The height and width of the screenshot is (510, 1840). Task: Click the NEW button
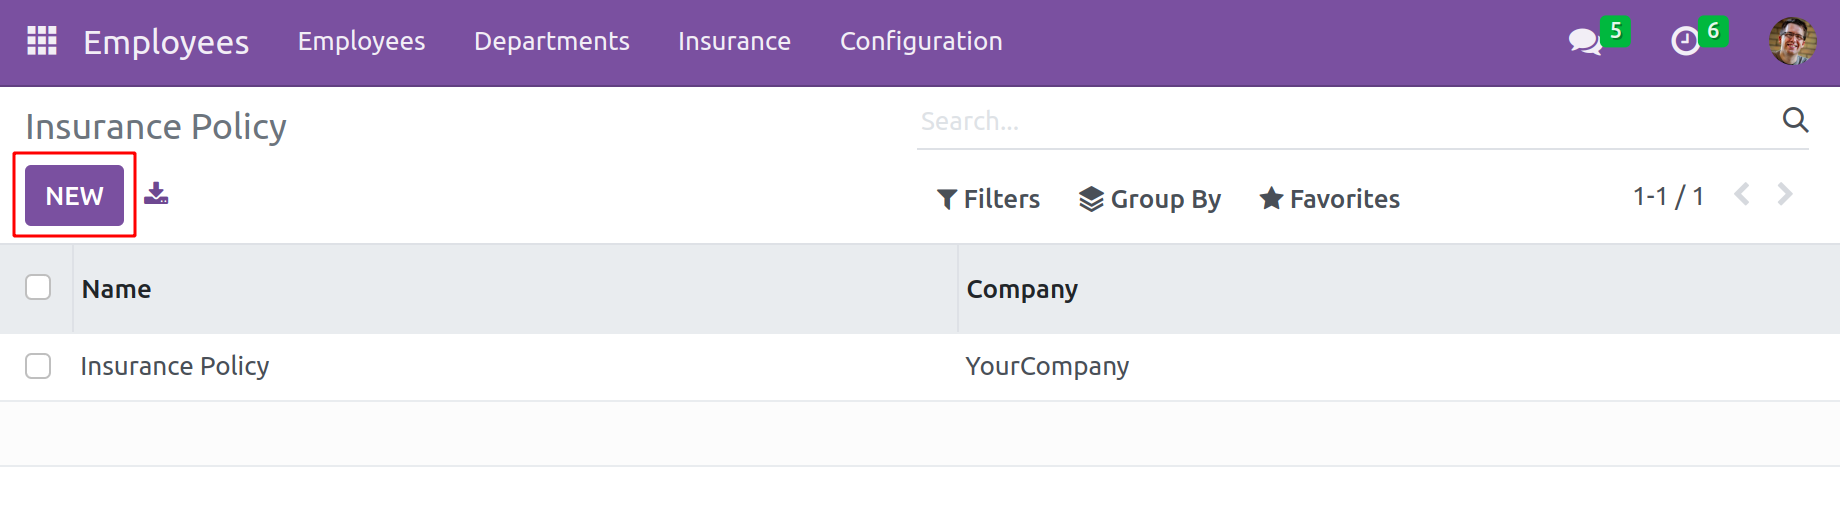point(74,196)
